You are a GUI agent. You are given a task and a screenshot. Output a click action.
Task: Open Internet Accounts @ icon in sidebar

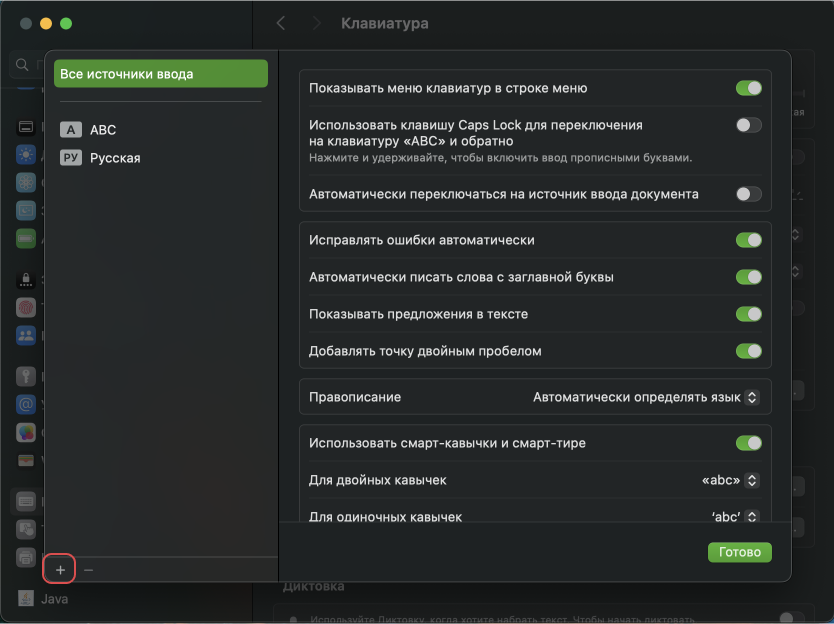(x=26, y=404)
